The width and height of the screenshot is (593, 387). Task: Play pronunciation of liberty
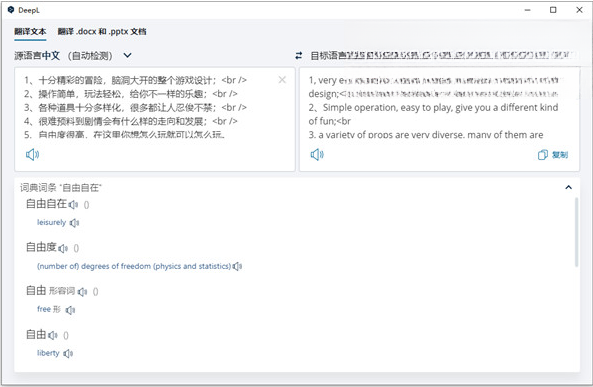point(68,353)
